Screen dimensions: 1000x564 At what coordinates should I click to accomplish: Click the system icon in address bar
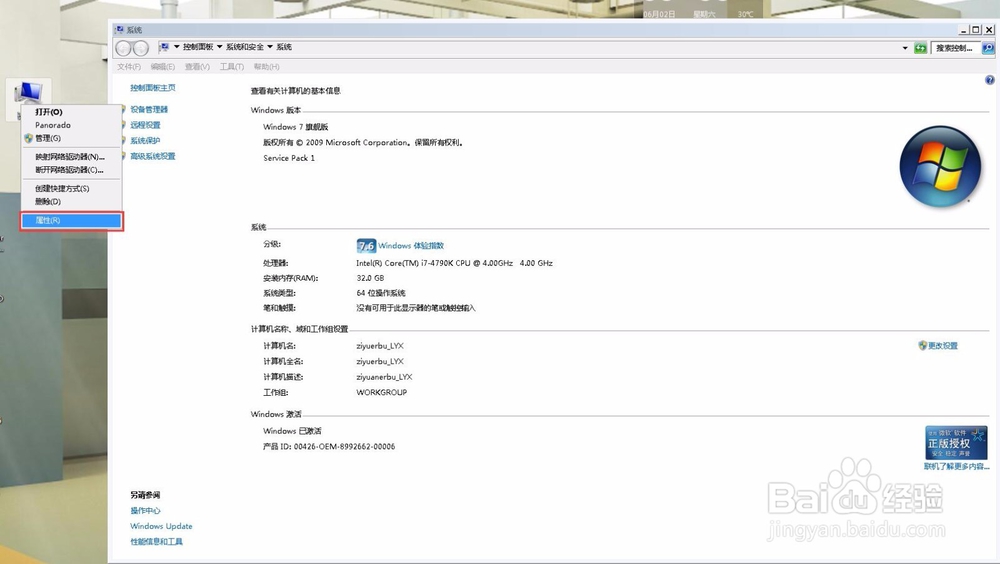click(x=165, y=47)
